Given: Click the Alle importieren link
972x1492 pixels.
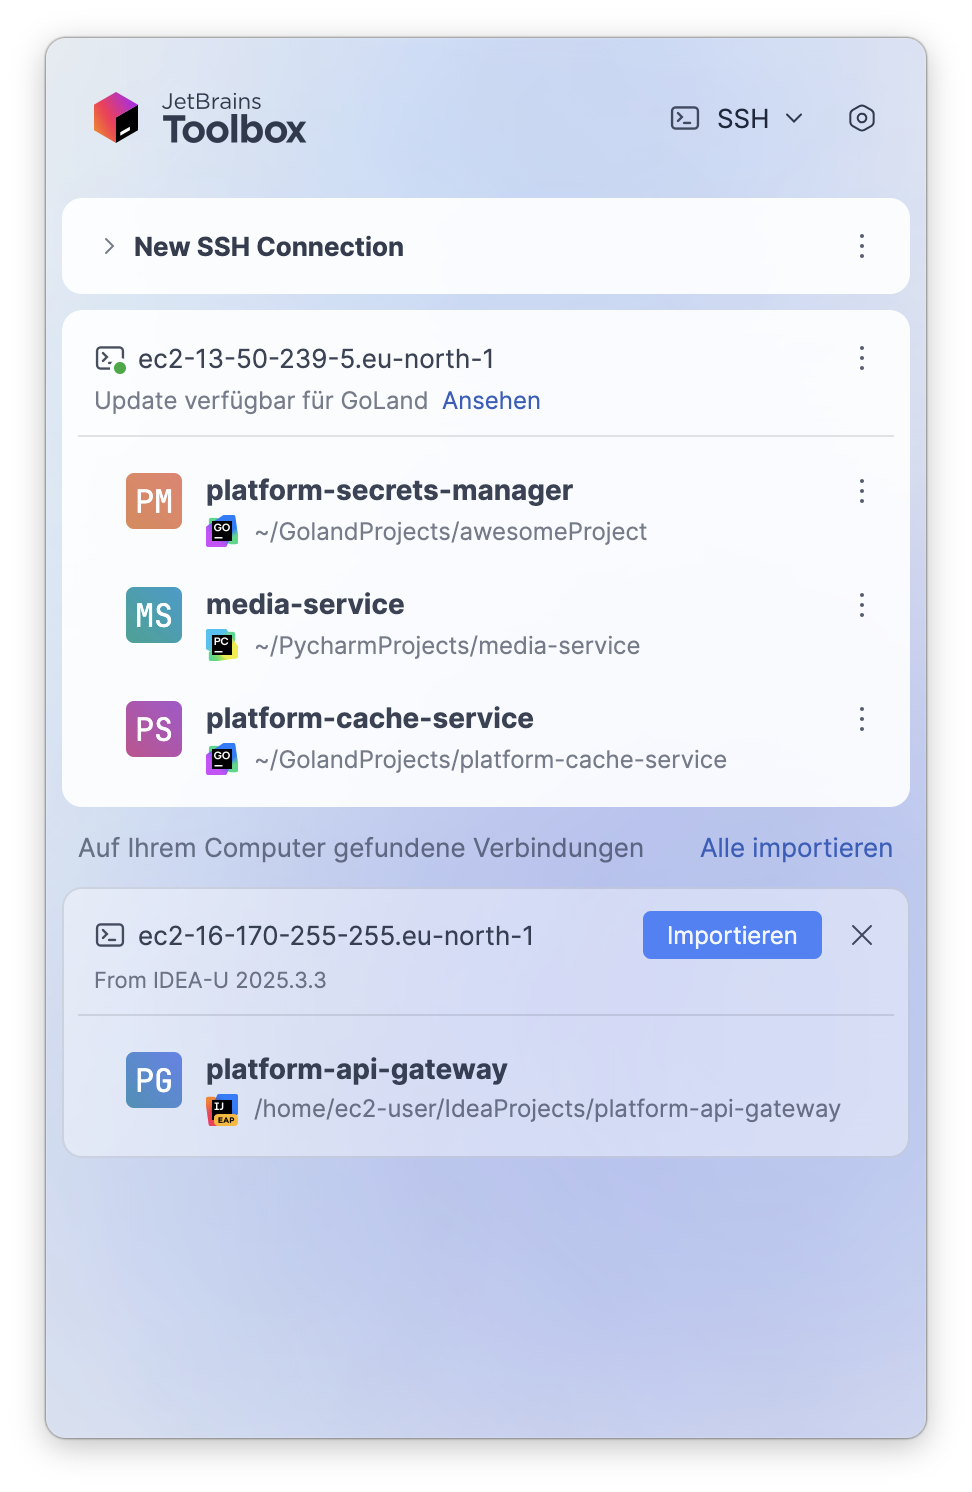Looking at the screenshot, I should (x=796, y=848).
